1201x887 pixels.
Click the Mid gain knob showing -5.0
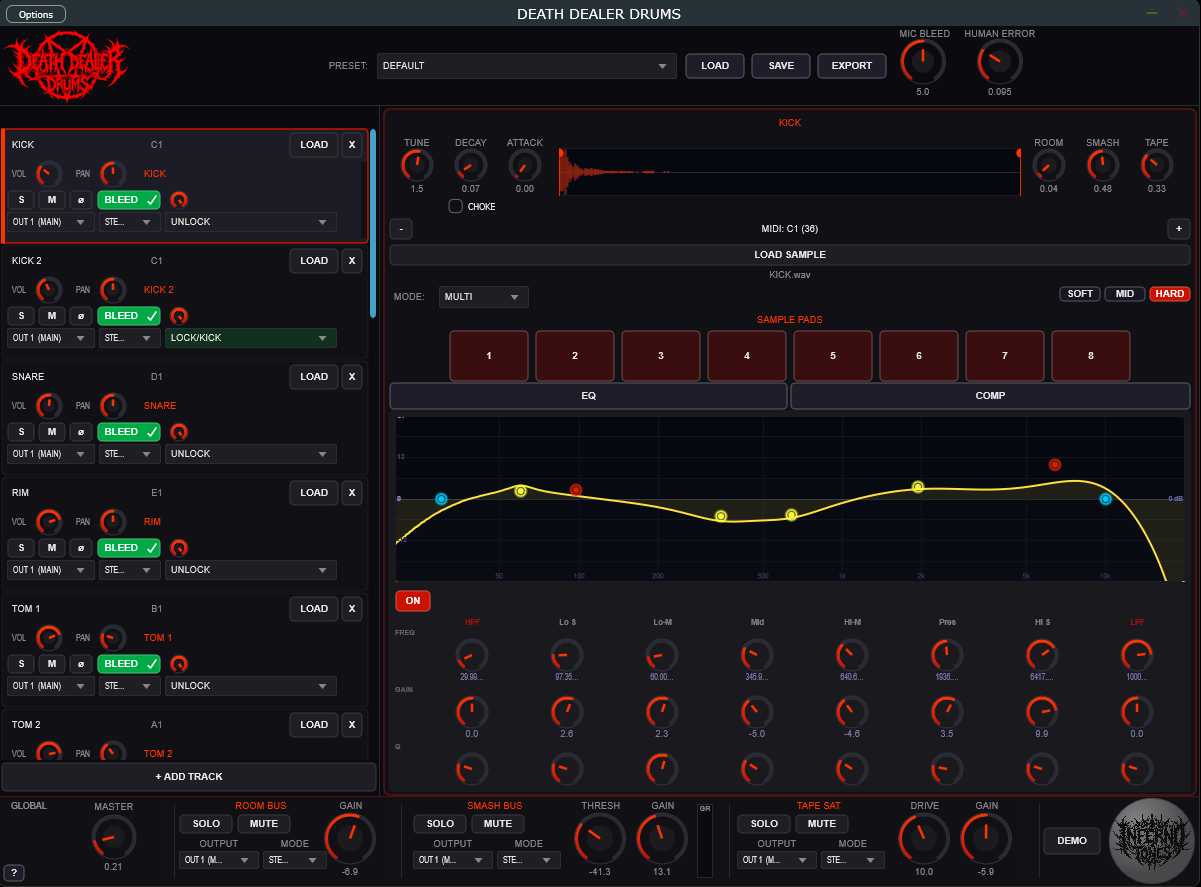pos(757,713)
